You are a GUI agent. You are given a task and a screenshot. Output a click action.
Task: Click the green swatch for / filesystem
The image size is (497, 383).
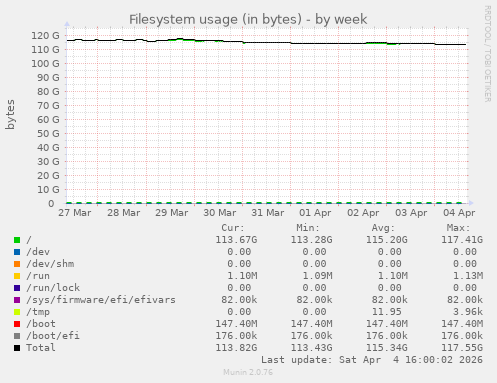point(17,240)
